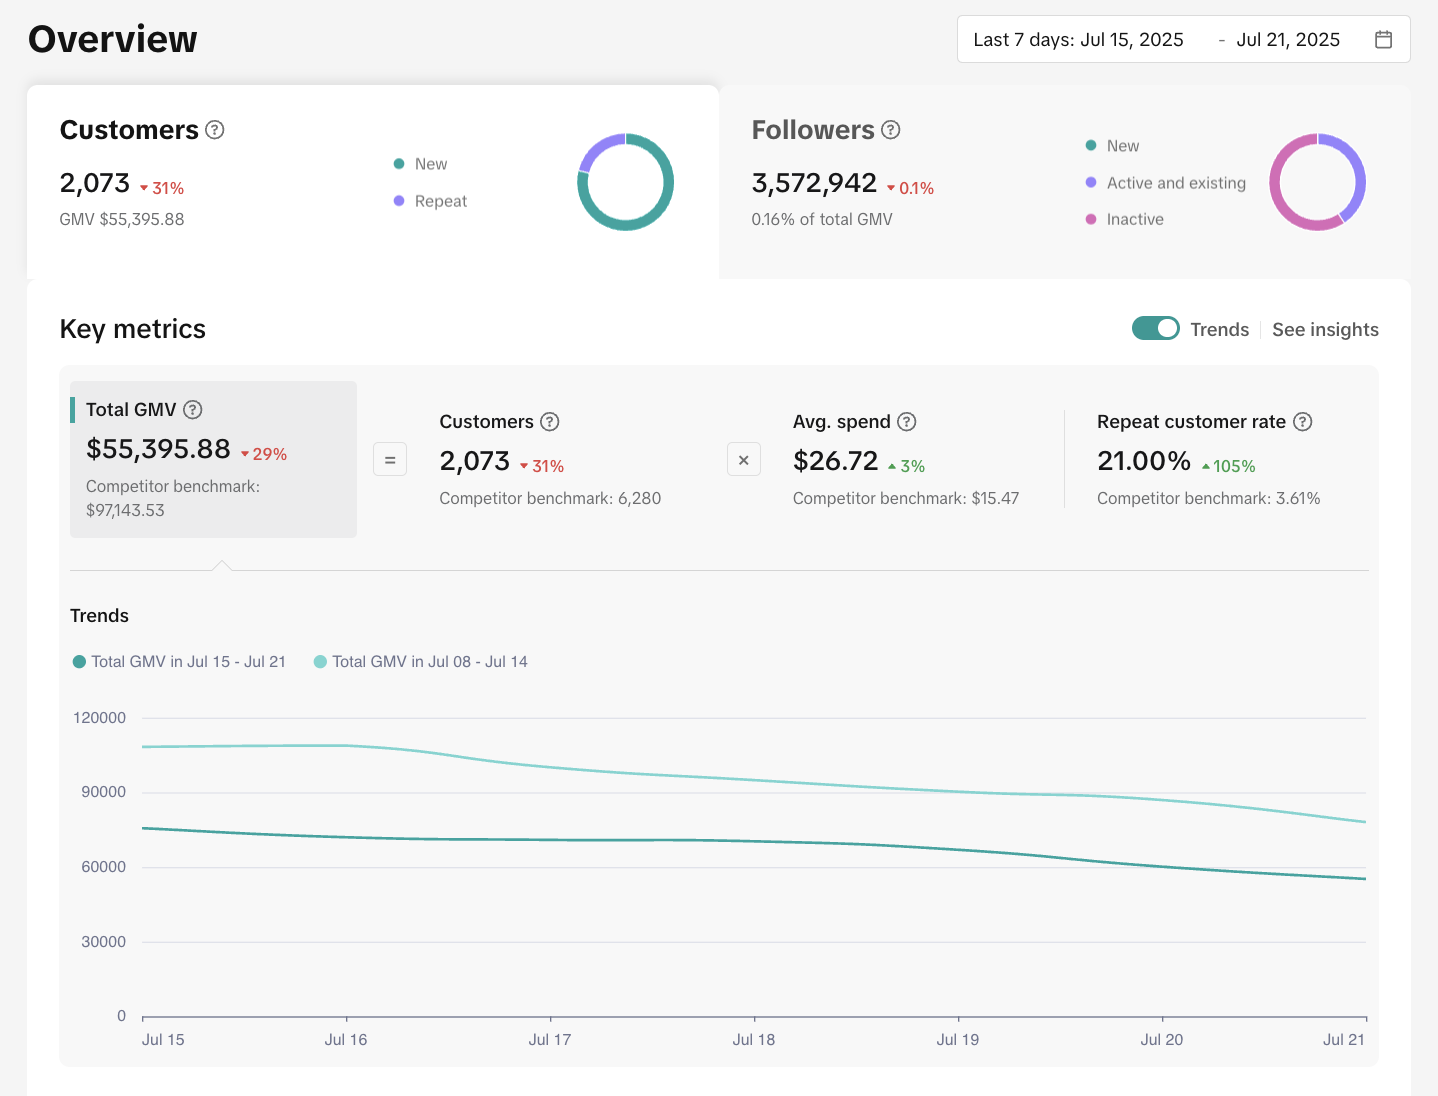The width and height of the screenshot is (1438, 1096).
Task: Click the Followers donut chart
Action: tap(1317, 182)
